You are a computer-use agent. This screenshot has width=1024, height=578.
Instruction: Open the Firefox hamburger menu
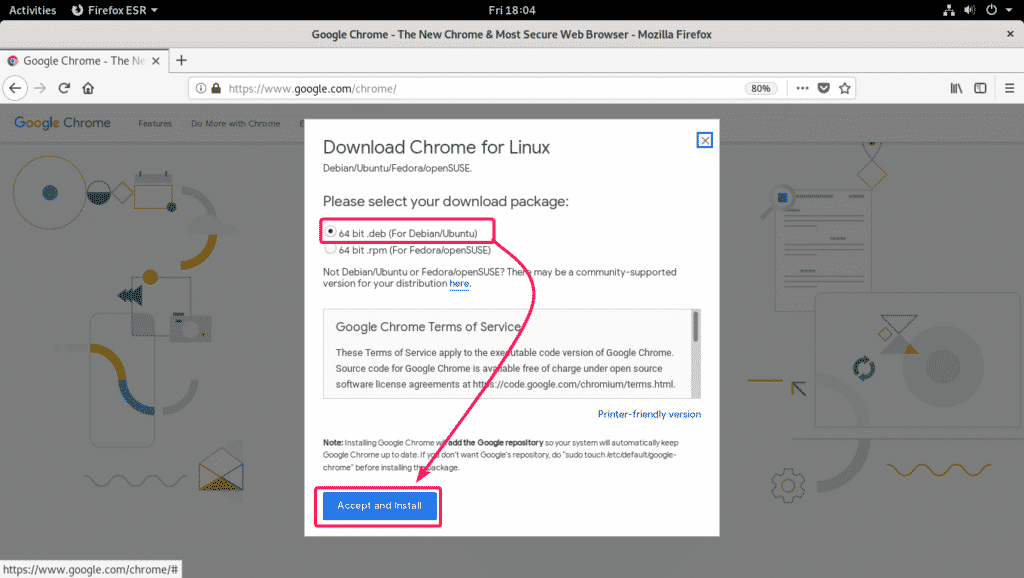tap(1007, 88)
